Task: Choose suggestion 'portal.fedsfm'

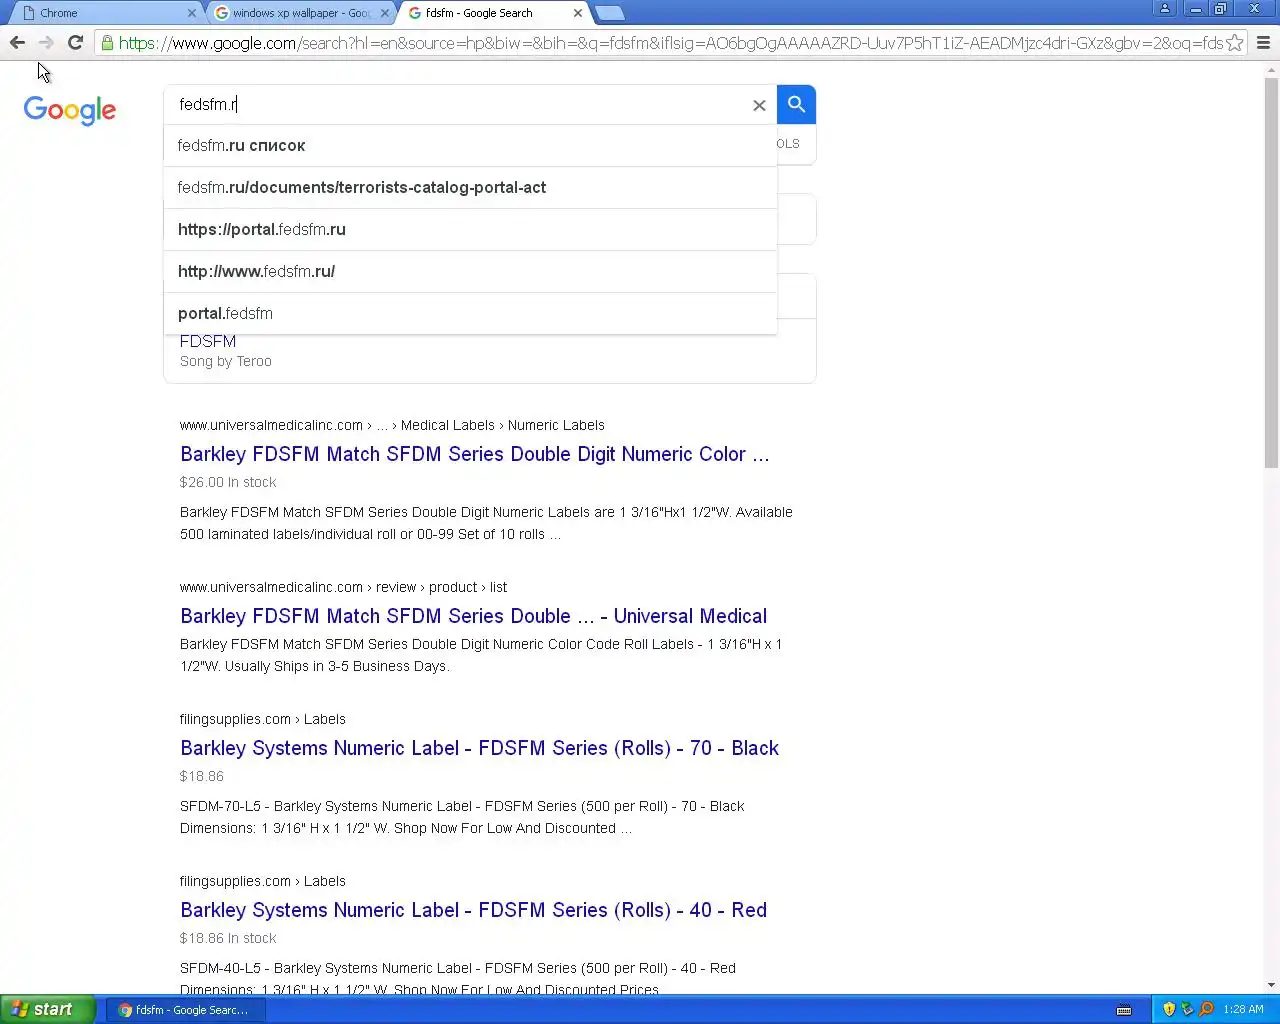Action: pyautogui.click(x=470, y=314)
